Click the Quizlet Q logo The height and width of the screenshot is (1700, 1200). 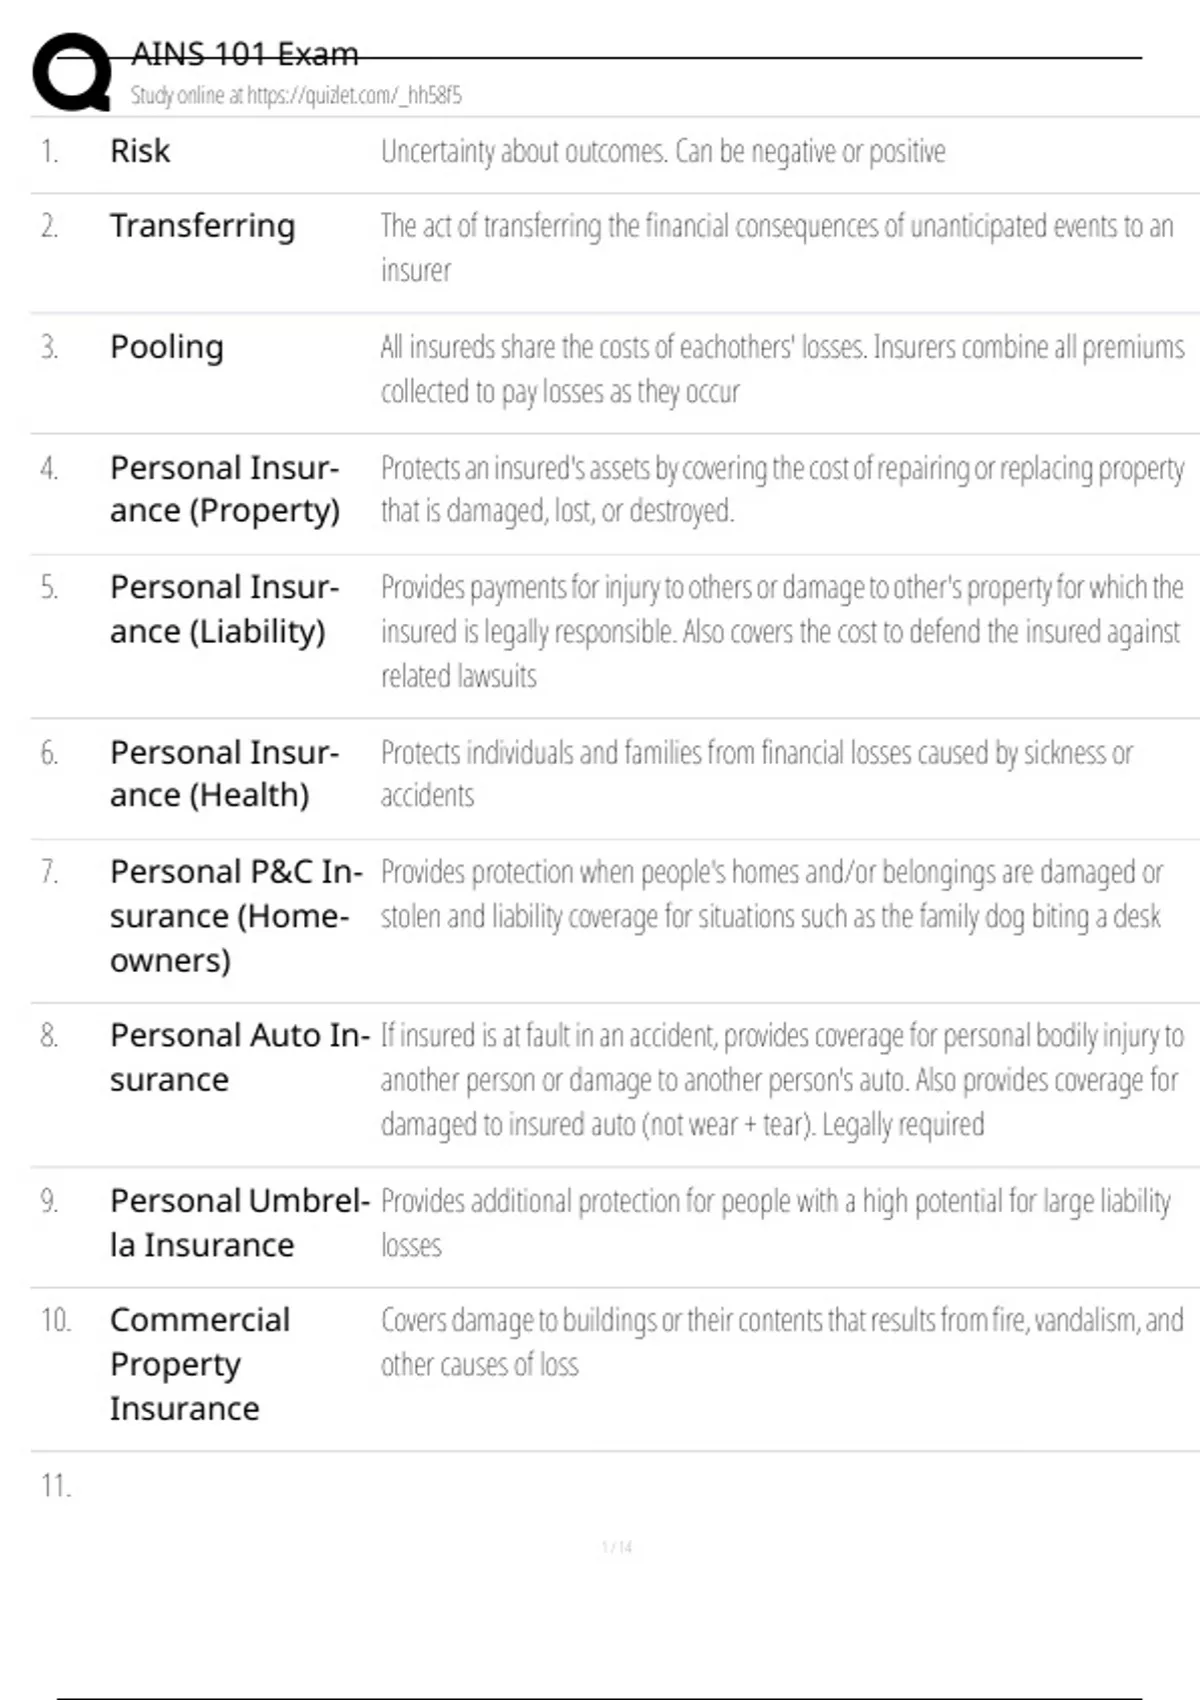[72, 71]
